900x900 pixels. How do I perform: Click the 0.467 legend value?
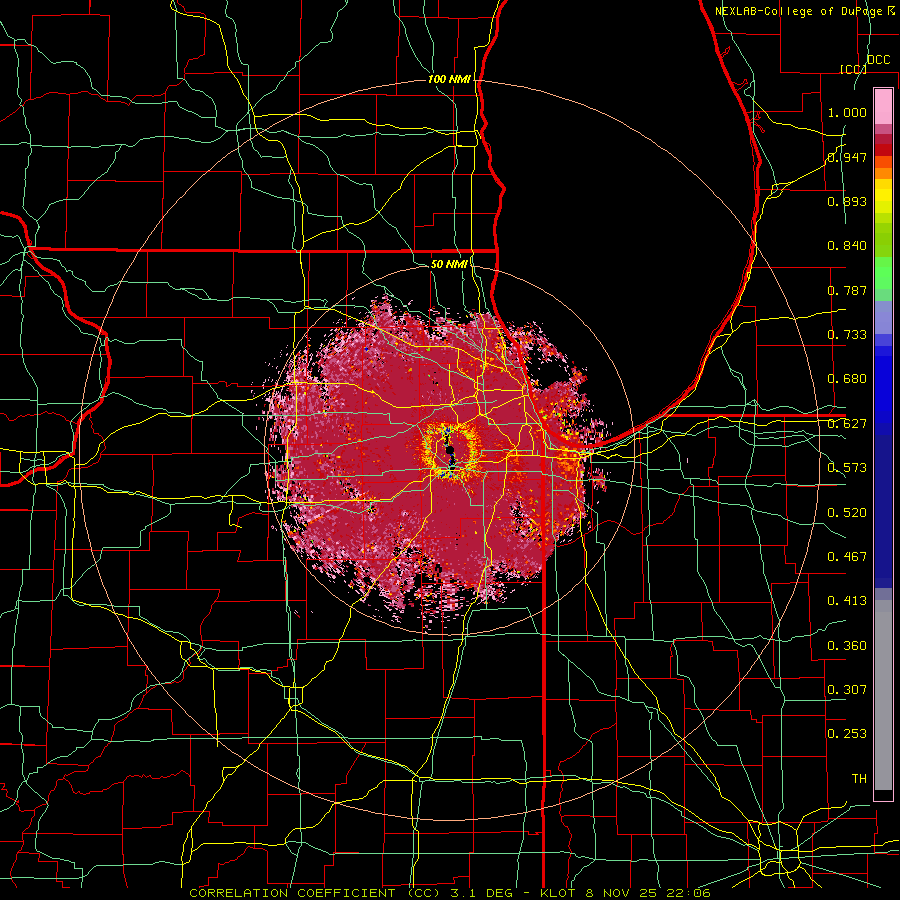pyautogui.click(x=847, y=557)
